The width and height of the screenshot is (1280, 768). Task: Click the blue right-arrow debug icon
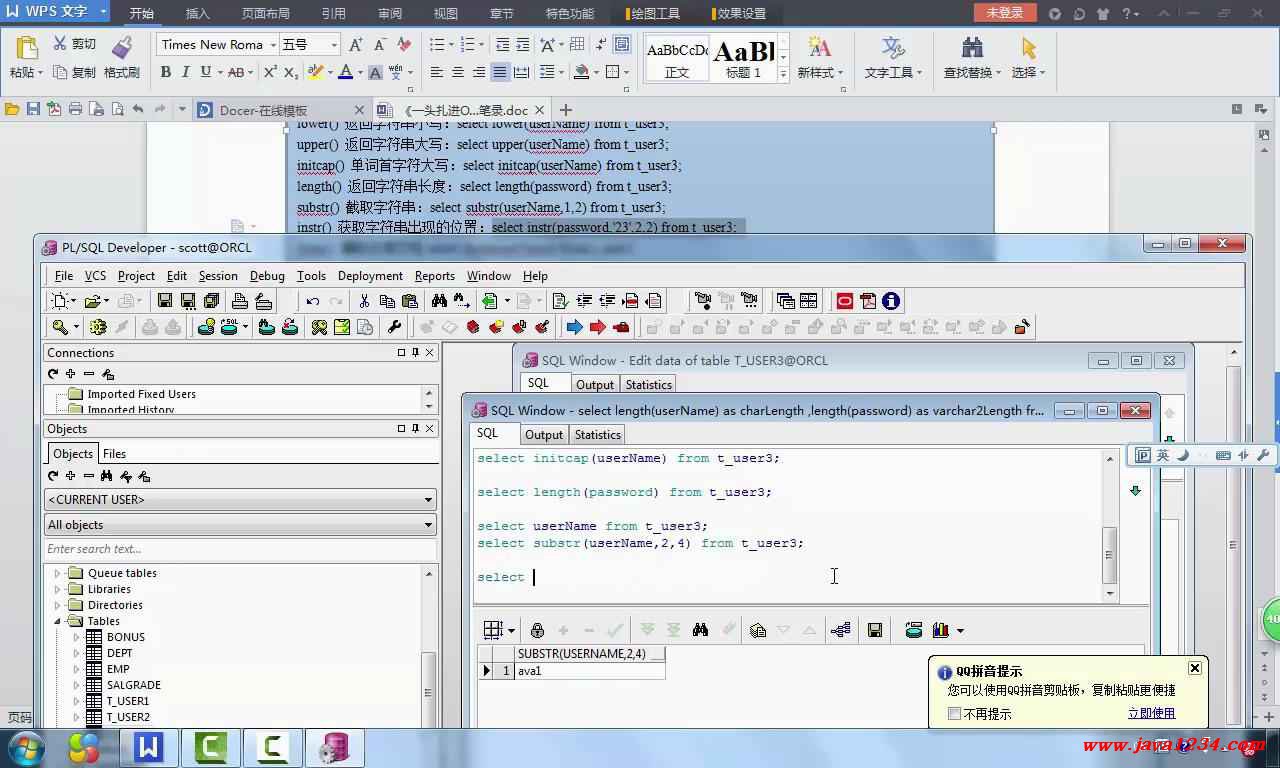574,327
